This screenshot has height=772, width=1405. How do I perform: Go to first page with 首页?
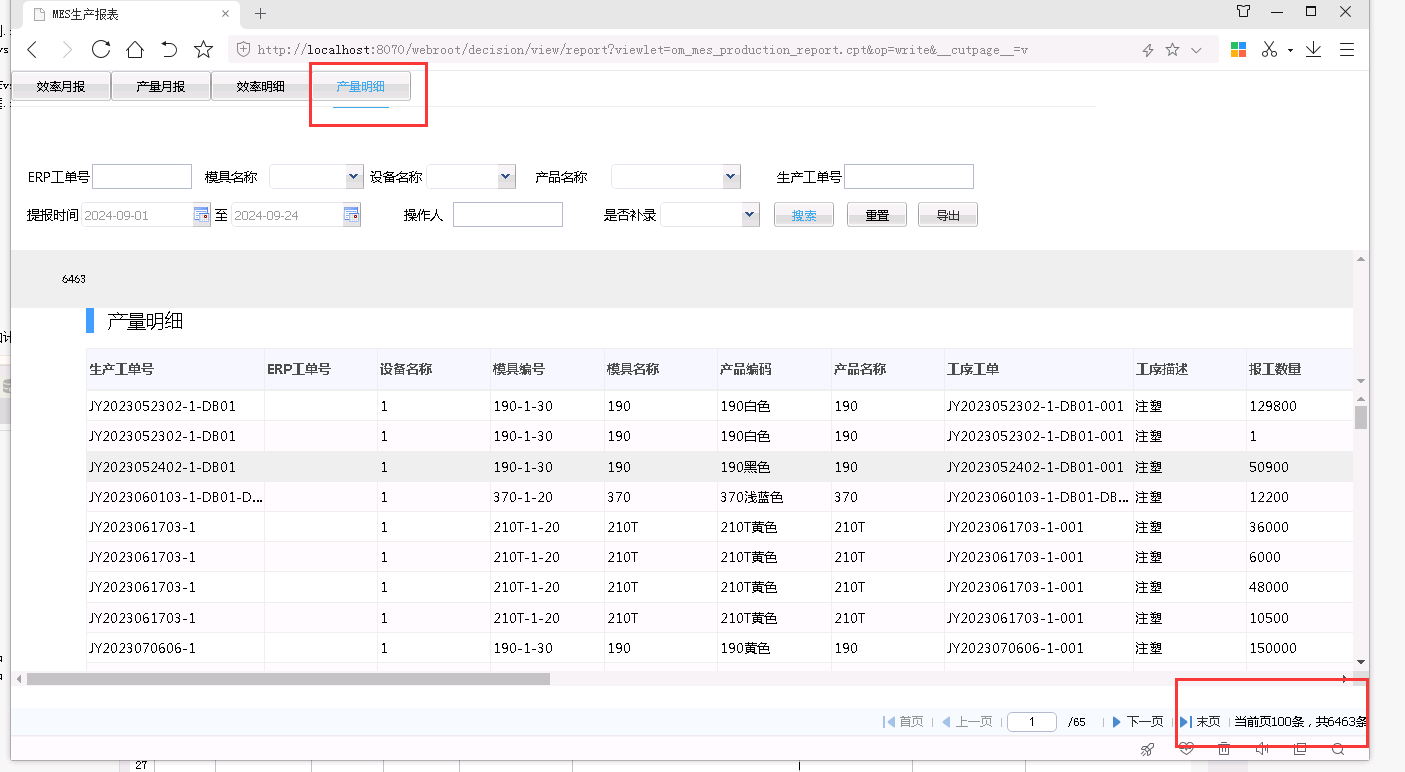coord(903,722)
